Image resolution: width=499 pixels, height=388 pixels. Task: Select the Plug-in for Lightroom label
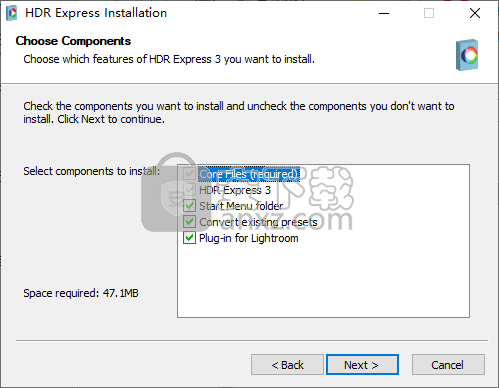click(x=249, y=238)
